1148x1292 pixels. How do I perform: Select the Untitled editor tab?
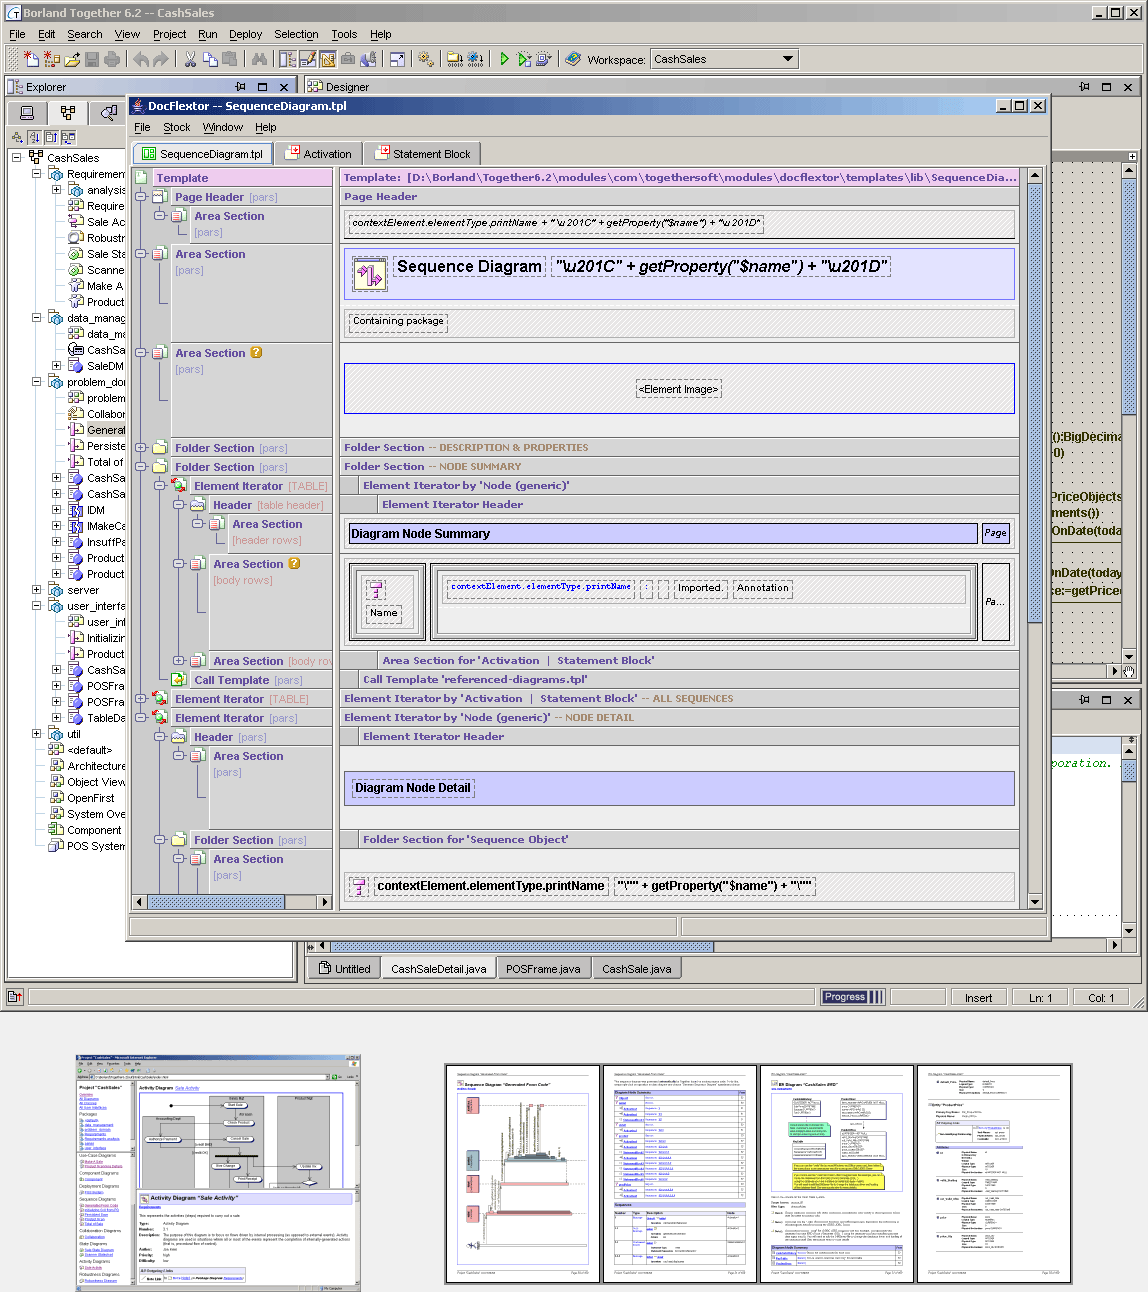point(344,968)
